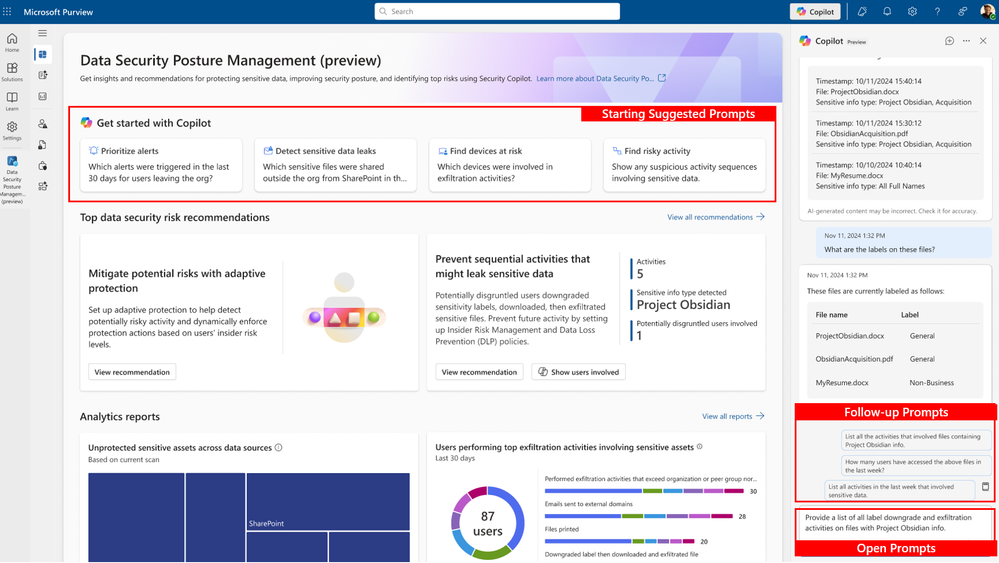Viewport: 999px width, 563px height.
Task: Open Copilot pane more options ellipsis
Action: 967,41
